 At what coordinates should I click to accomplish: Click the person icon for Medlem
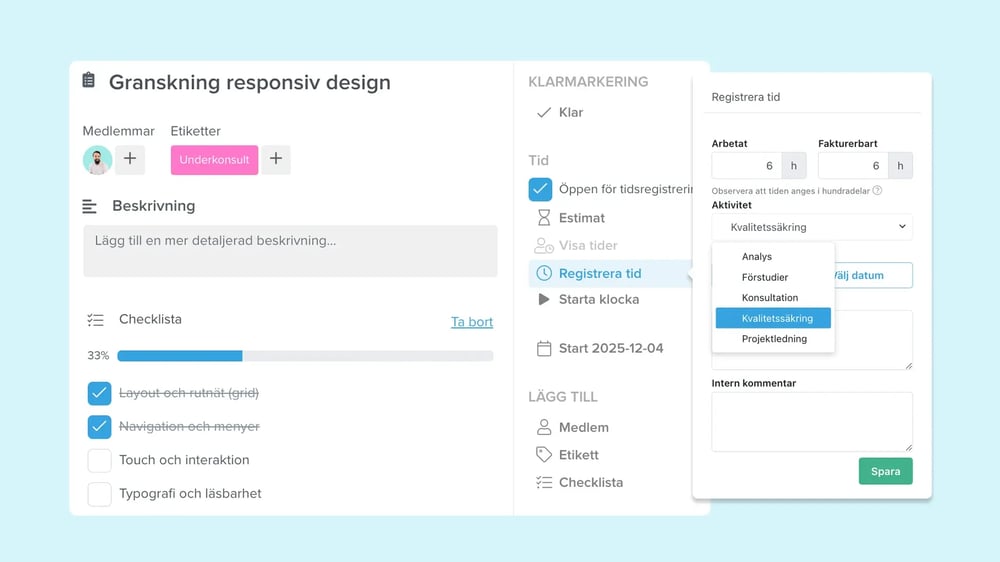544,427
